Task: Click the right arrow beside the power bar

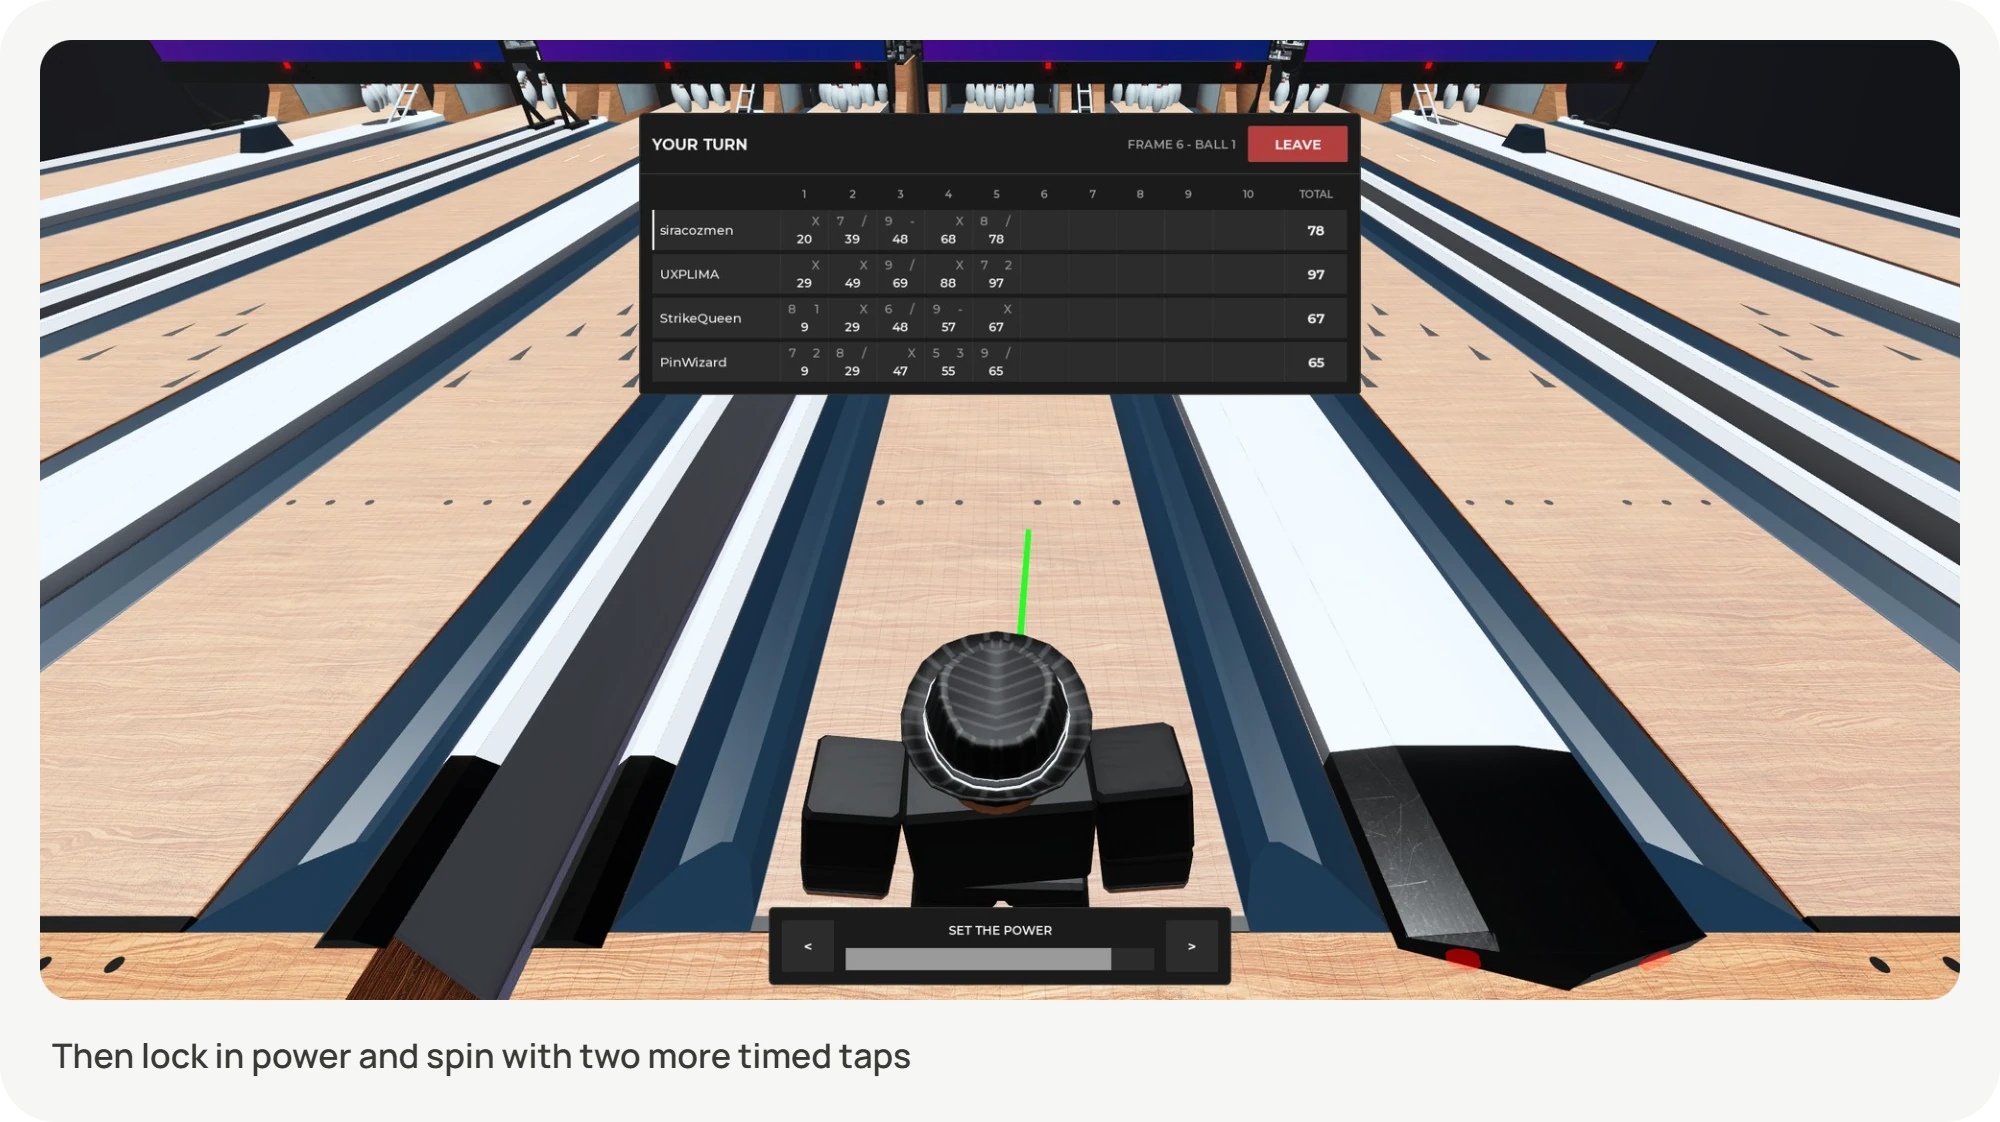Action: point(1191,946)
